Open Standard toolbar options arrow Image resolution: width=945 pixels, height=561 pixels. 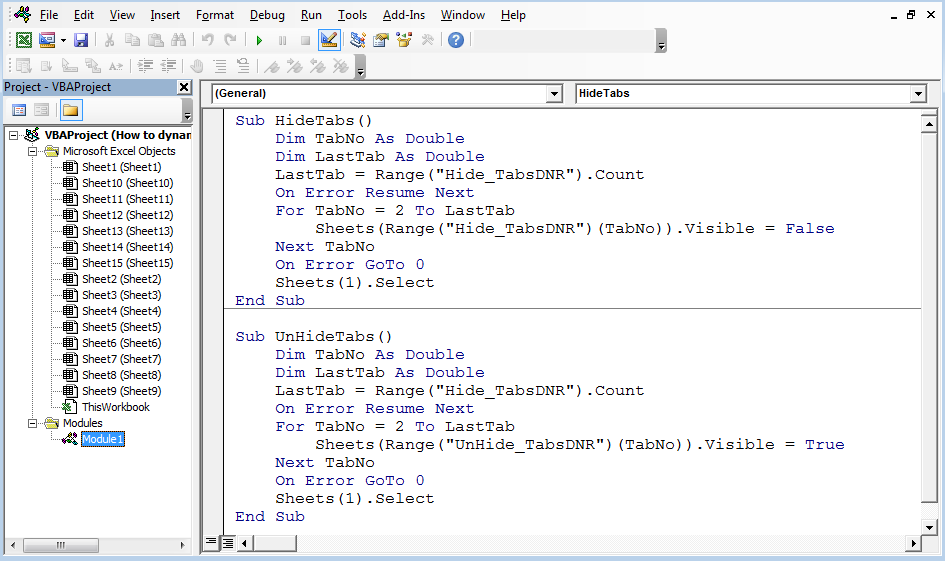pyautogui.click(x=661, y=41)
